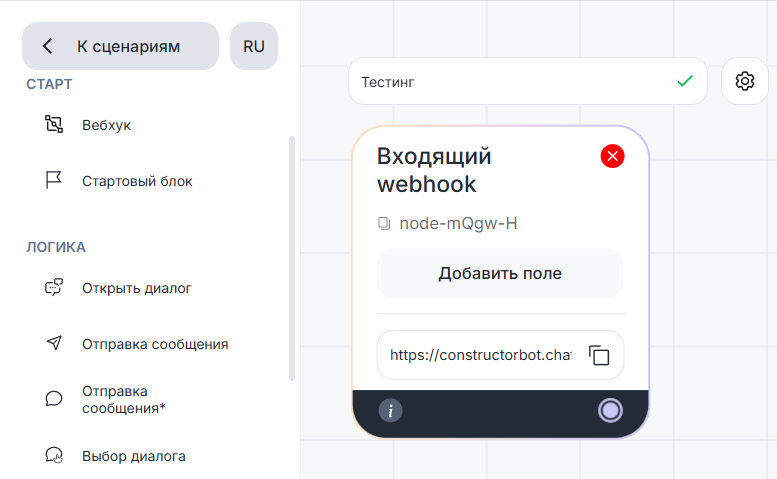The width and height of the screenshot is (777, 479).
Task: Click the purple output connector circle
Action: click(610, 410)
